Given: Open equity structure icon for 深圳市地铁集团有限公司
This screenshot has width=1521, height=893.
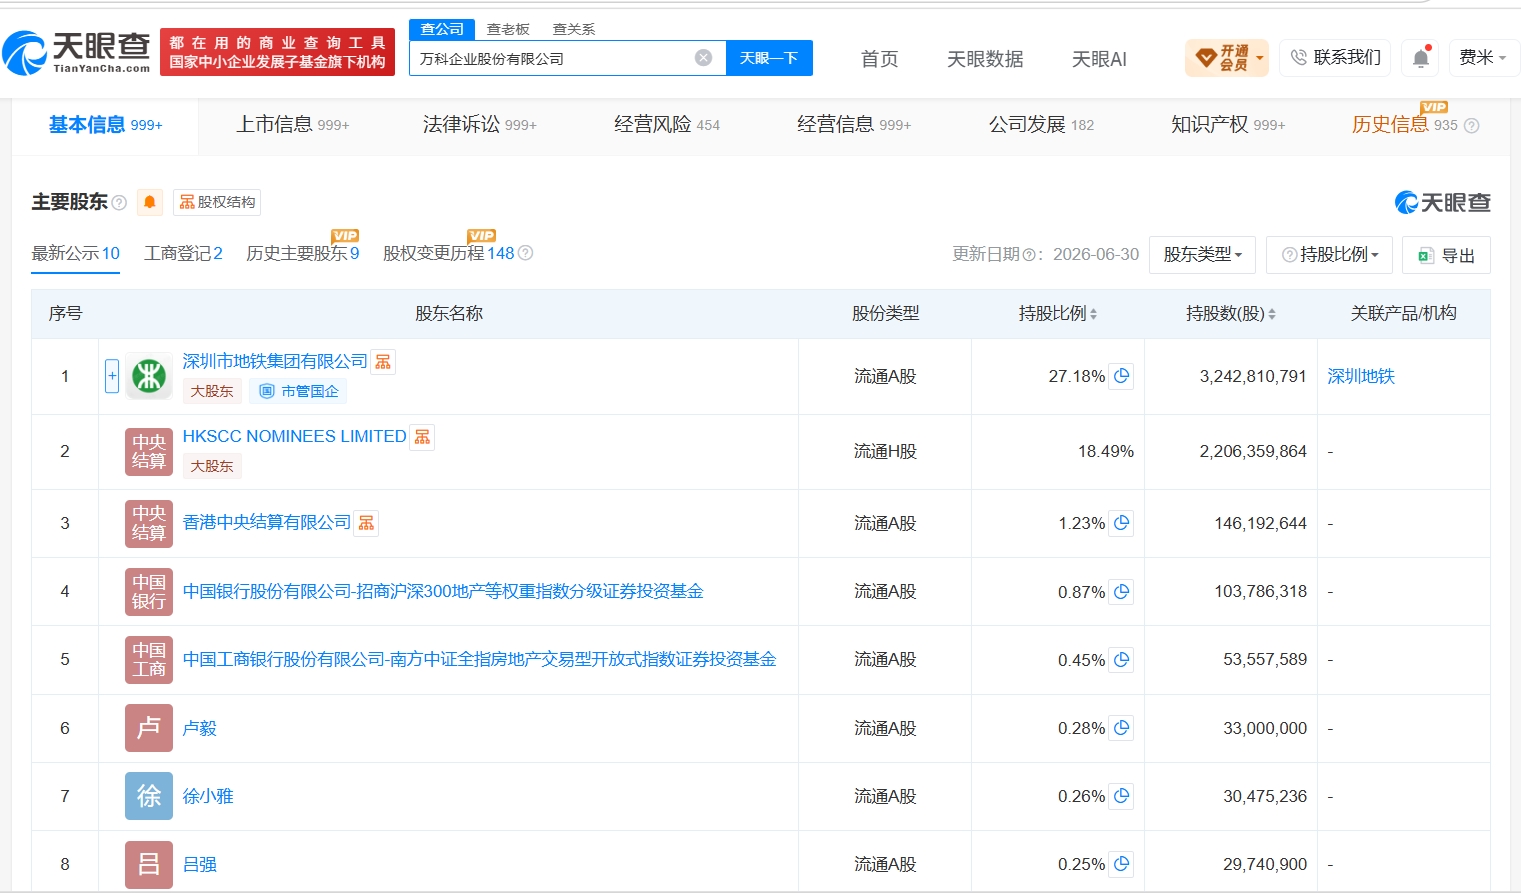Looking at the screenshot, I should click(383, 362).
